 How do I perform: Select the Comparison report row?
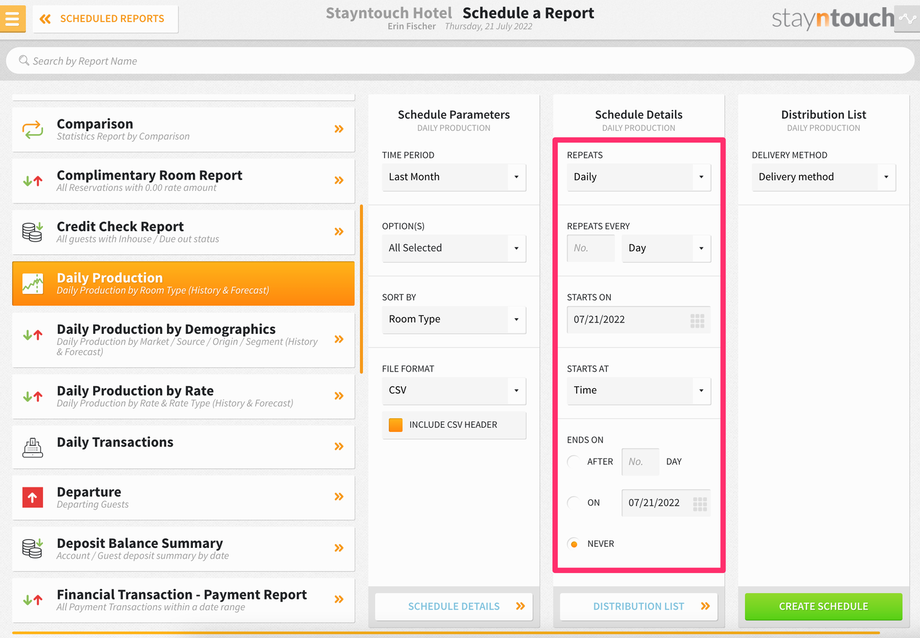pyautogui.click(x=183, y=129)
